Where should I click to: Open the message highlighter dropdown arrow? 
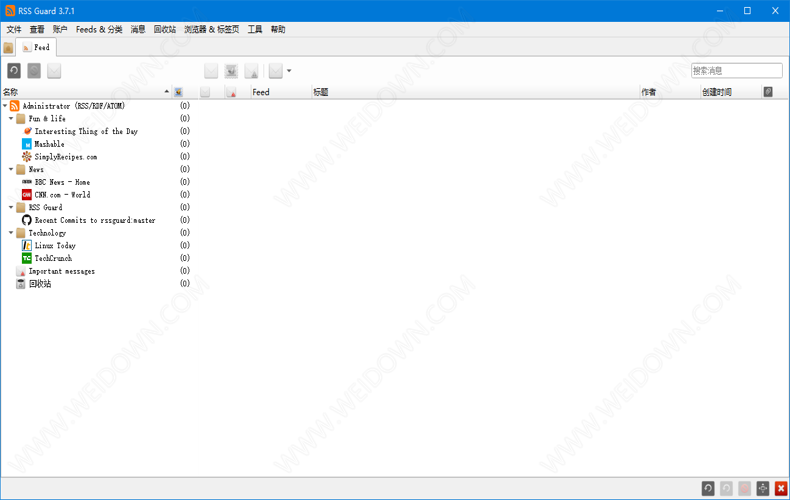[289, 71]
